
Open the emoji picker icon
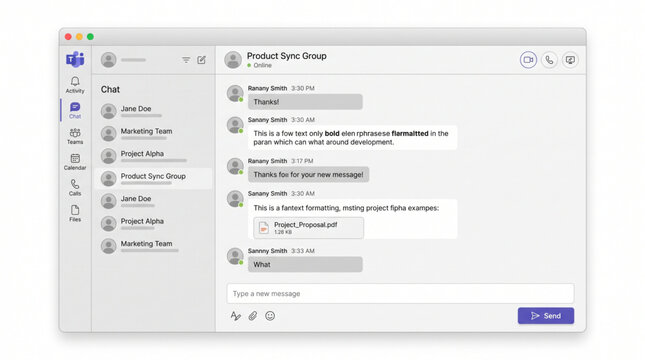pyautogui.click(x=270, y=316)
